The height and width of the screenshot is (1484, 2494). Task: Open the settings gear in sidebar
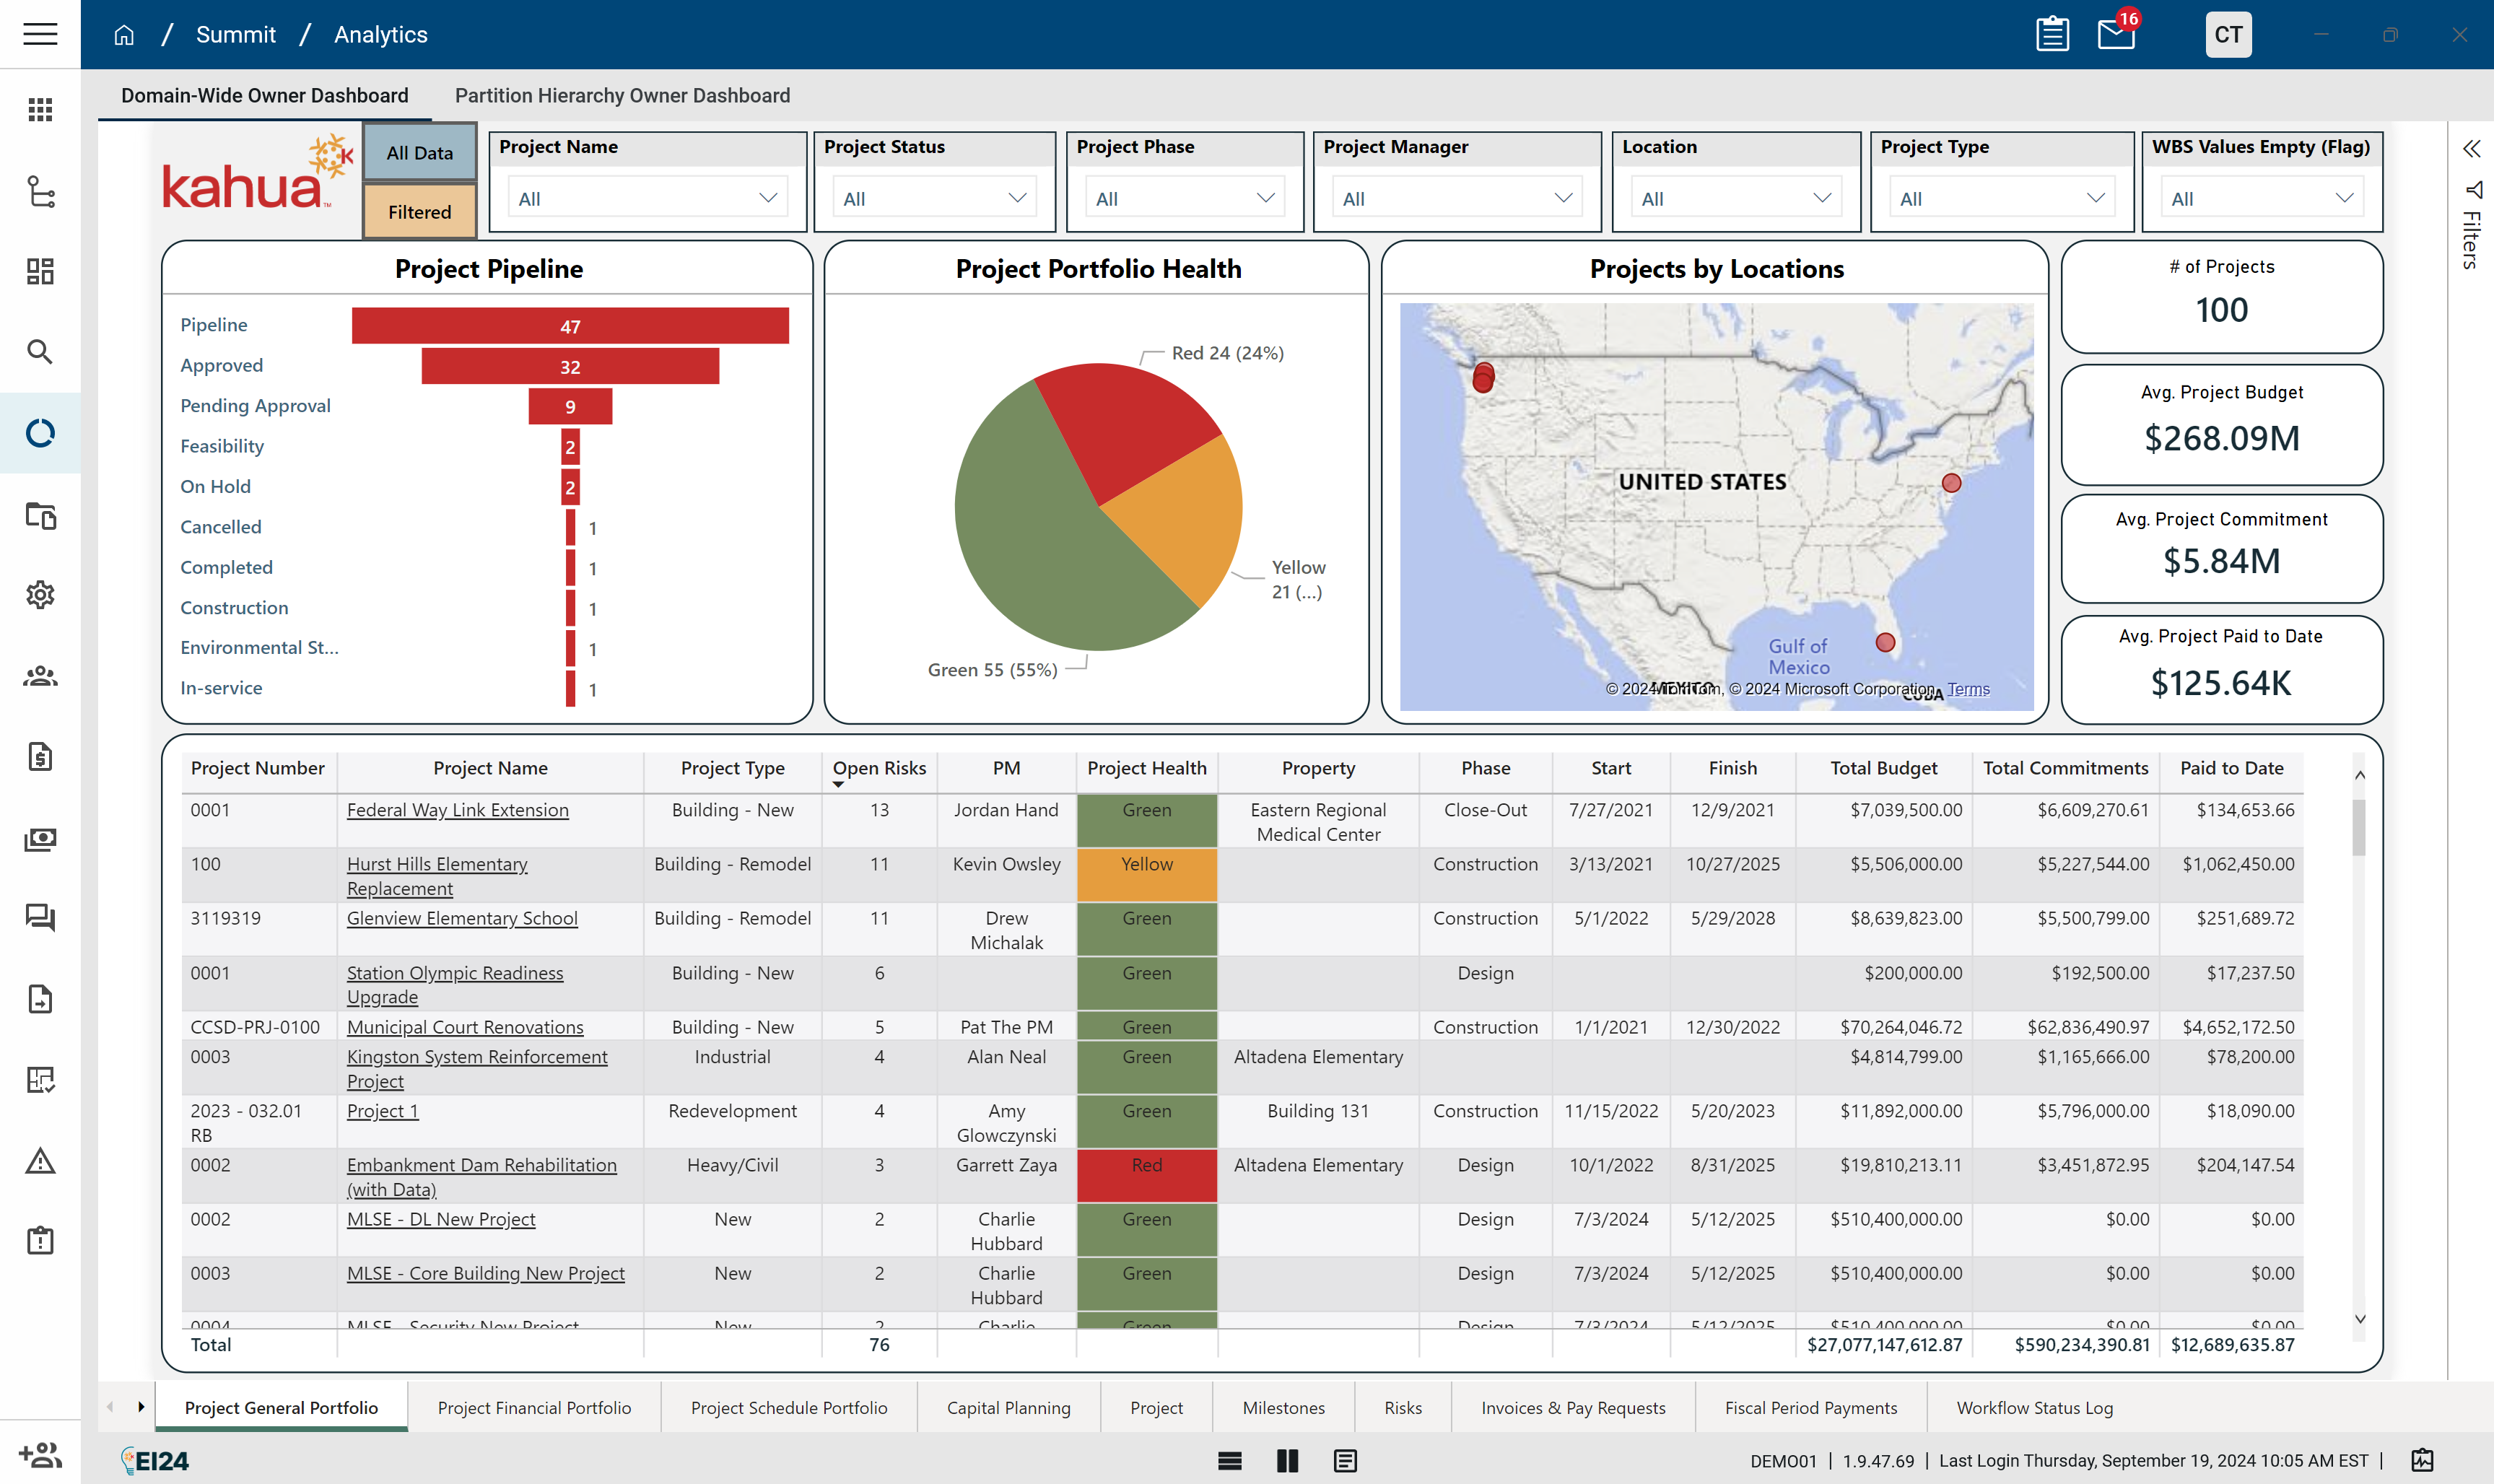[x=40, y=595]
